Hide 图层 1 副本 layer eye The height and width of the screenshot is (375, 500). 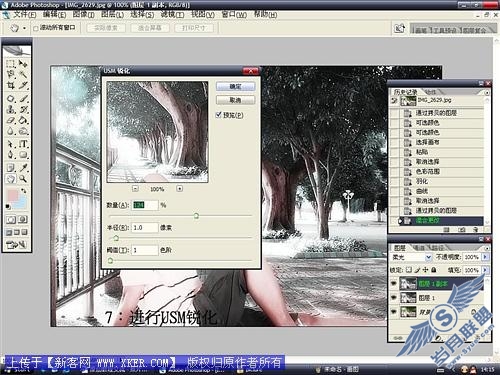394,284
